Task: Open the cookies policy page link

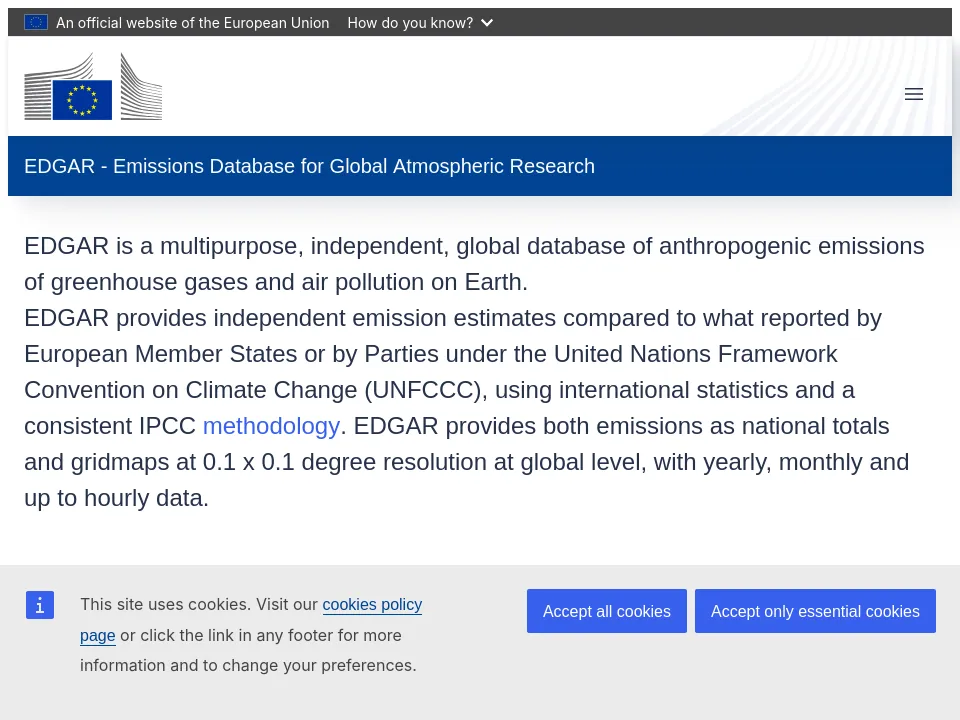Action: 372,605
